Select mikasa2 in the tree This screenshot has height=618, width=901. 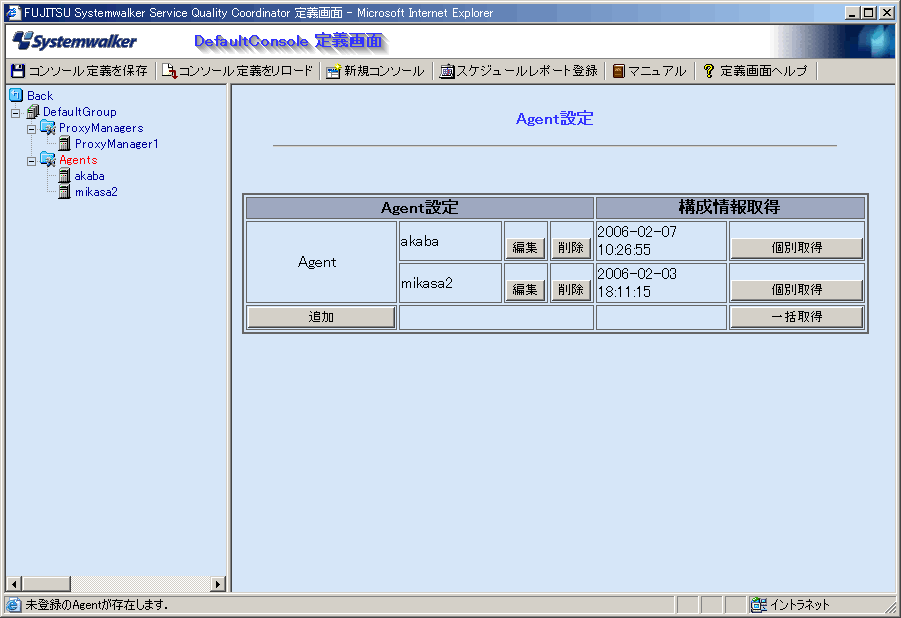96,192
